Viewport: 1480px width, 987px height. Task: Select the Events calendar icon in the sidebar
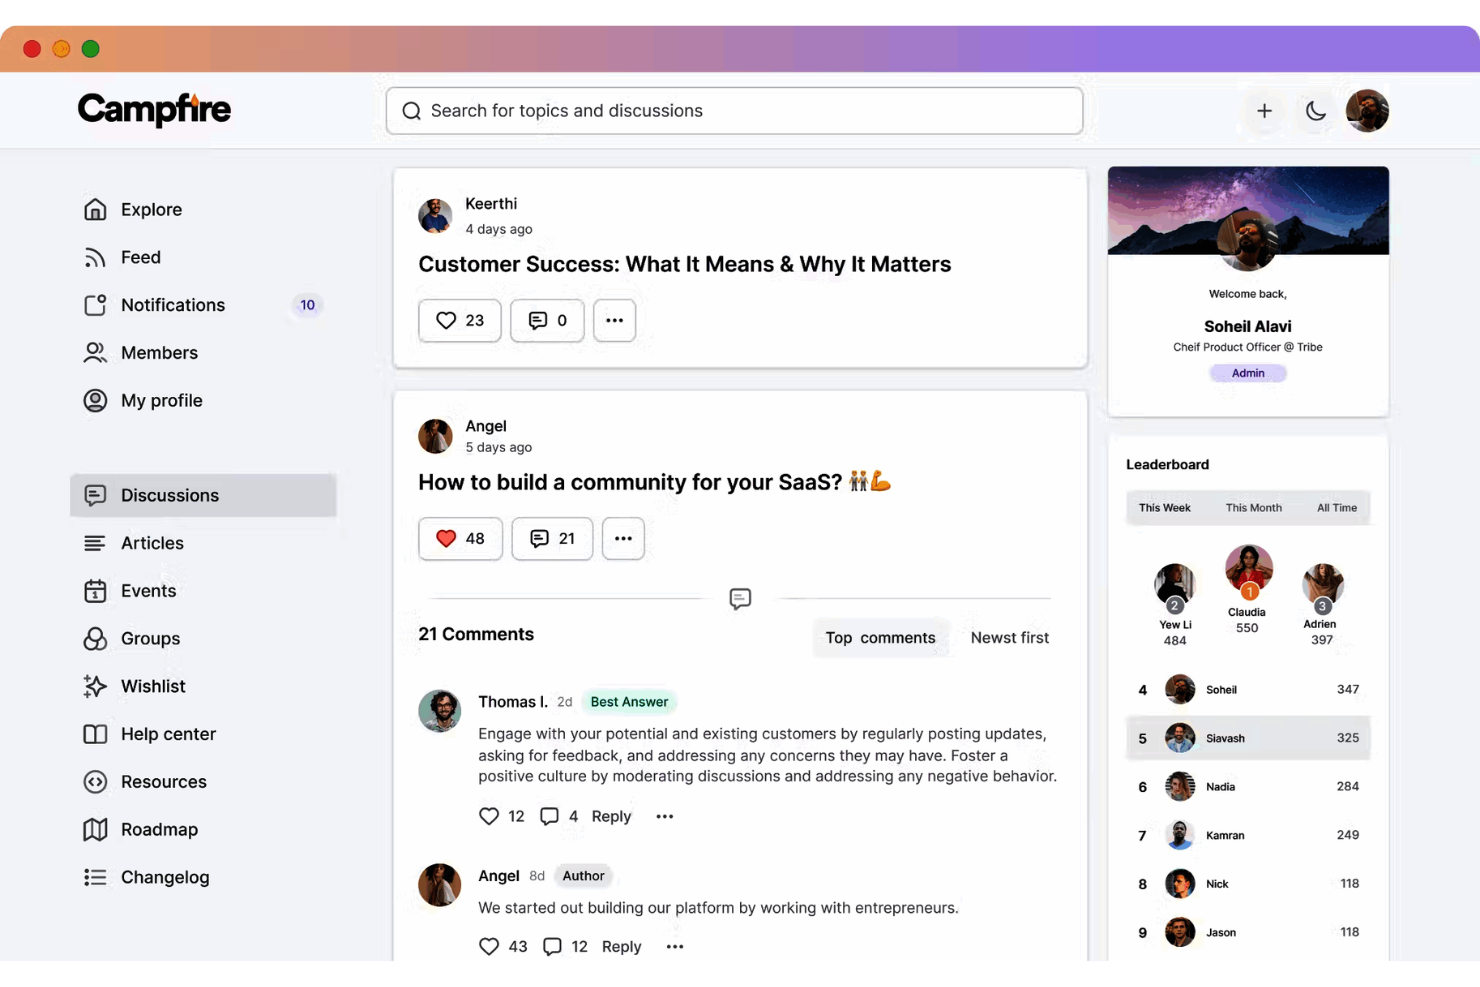click(x=95, y=591)
